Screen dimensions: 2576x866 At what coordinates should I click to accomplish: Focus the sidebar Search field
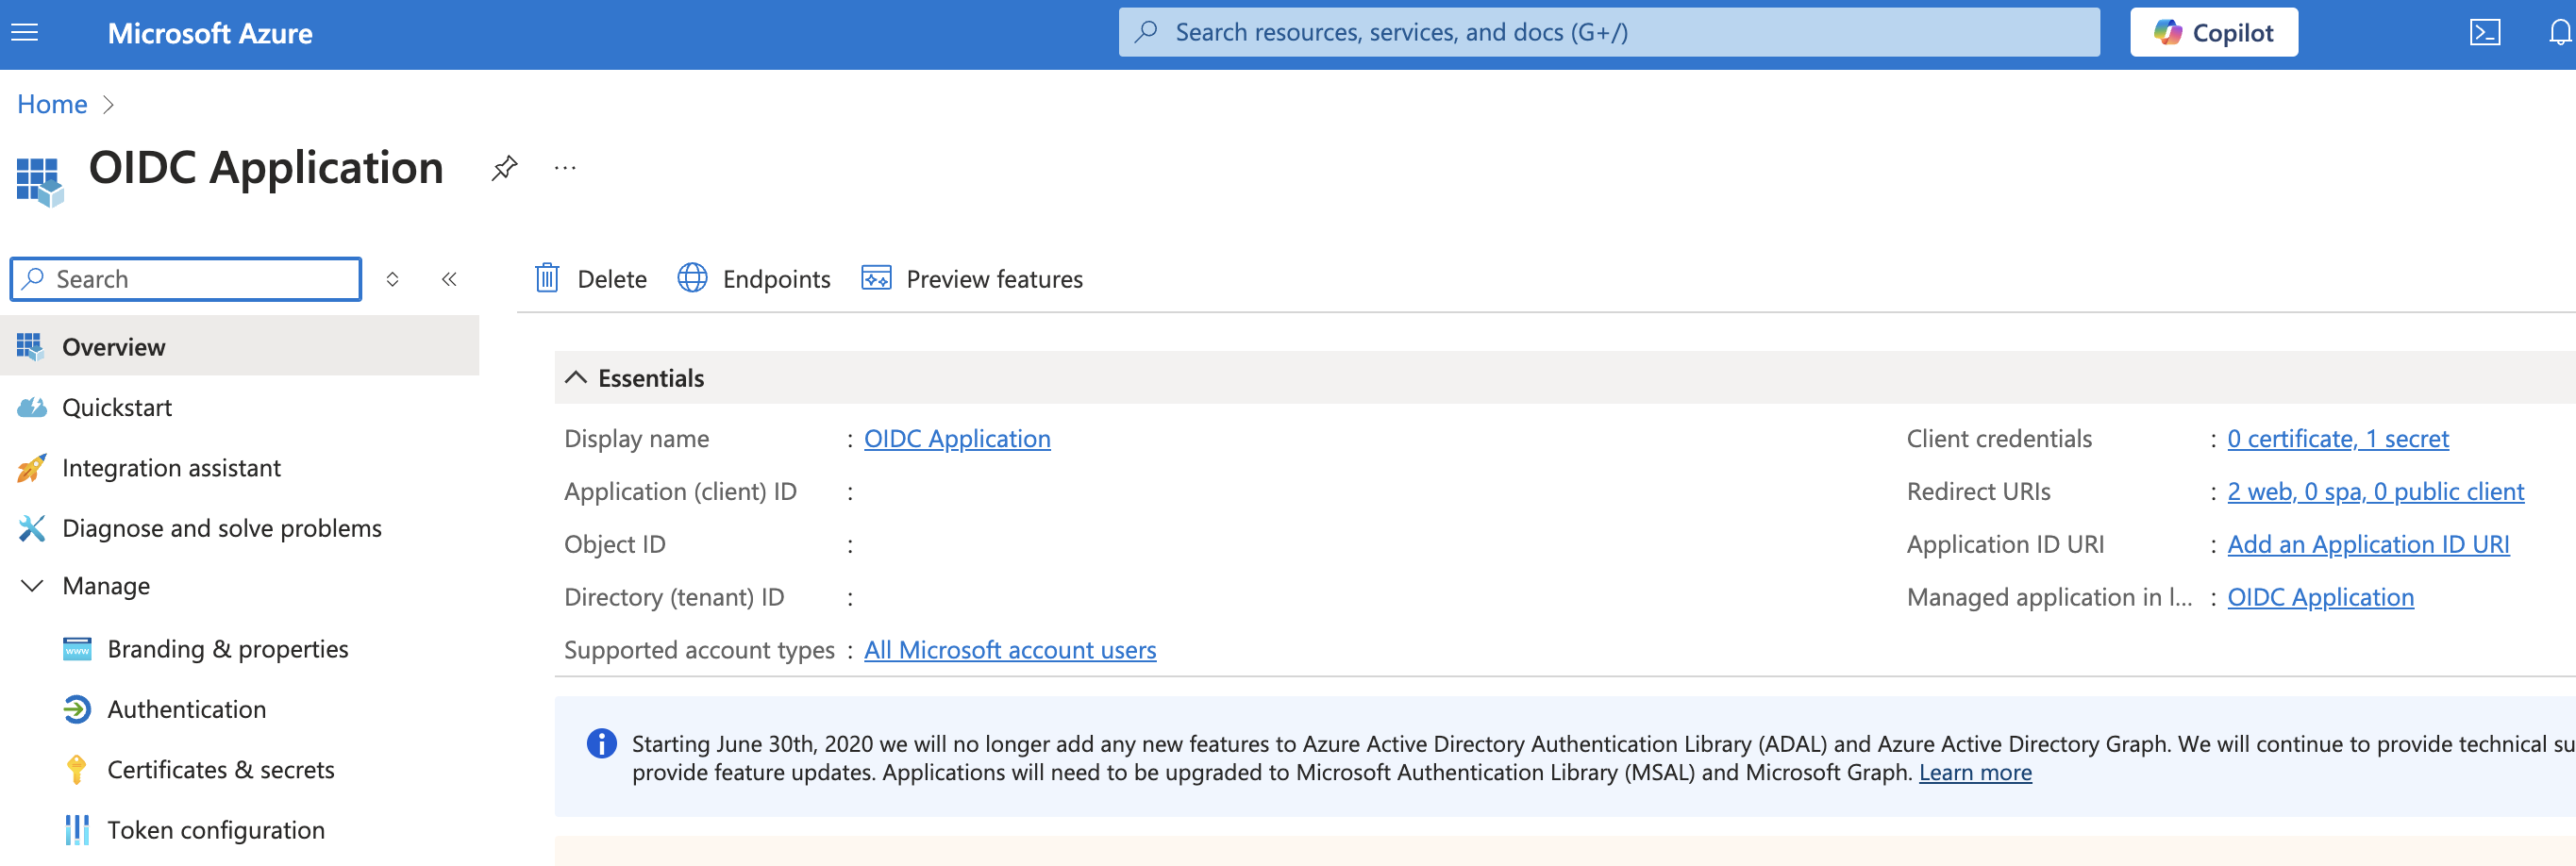coord(186,279)
